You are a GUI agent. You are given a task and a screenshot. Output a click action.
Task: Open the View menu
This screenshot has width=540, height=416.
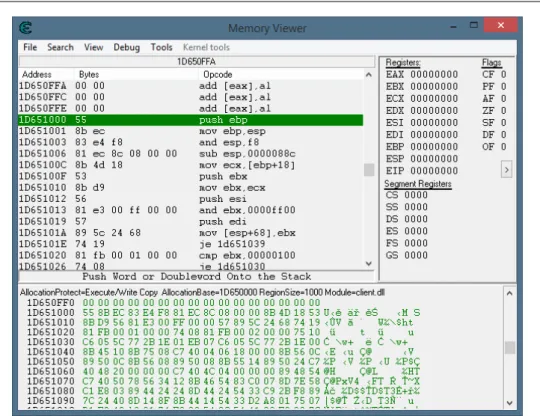click(94, 47)
